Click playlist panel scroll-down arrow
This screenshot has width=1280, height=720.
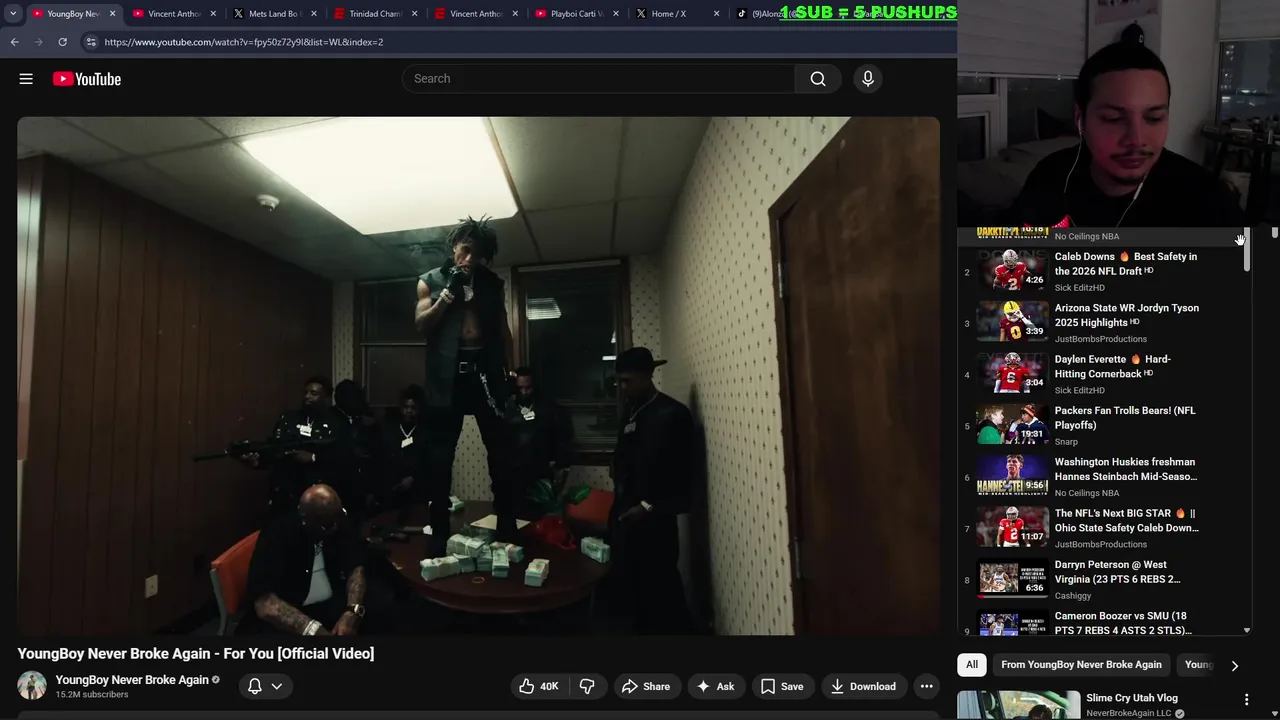pyautogui.click(x=1246, y=631)
